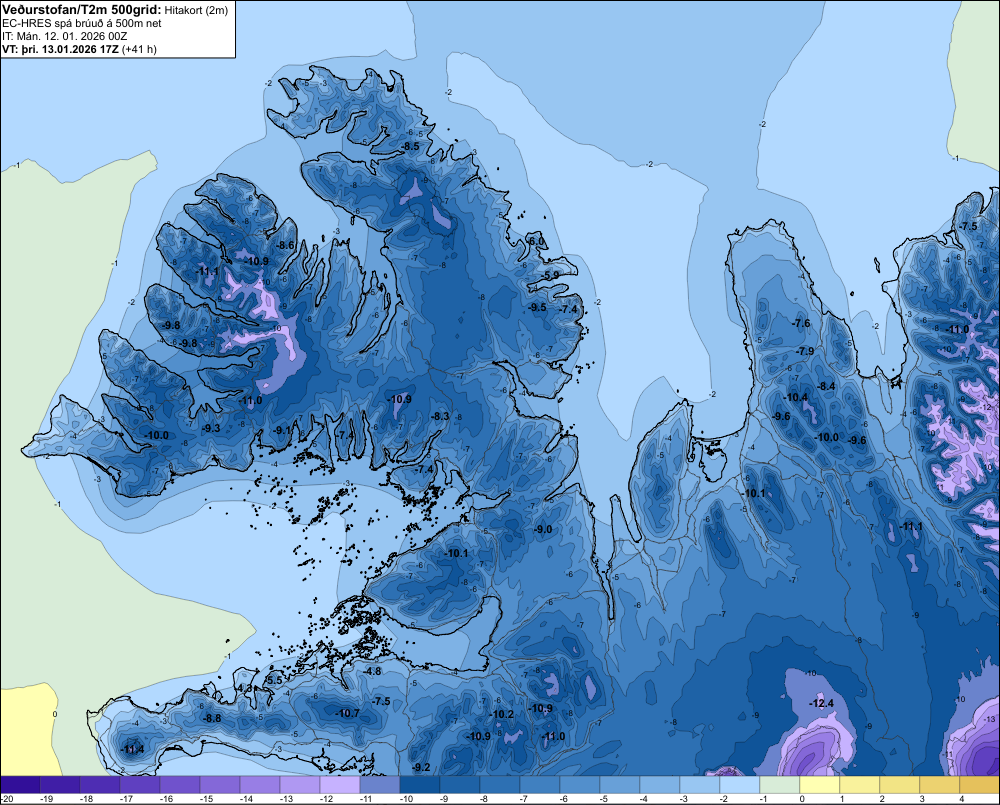1000x805 pixels.
Task: Select the legend swatch between 3 and 4
Action: coord(939,785)
